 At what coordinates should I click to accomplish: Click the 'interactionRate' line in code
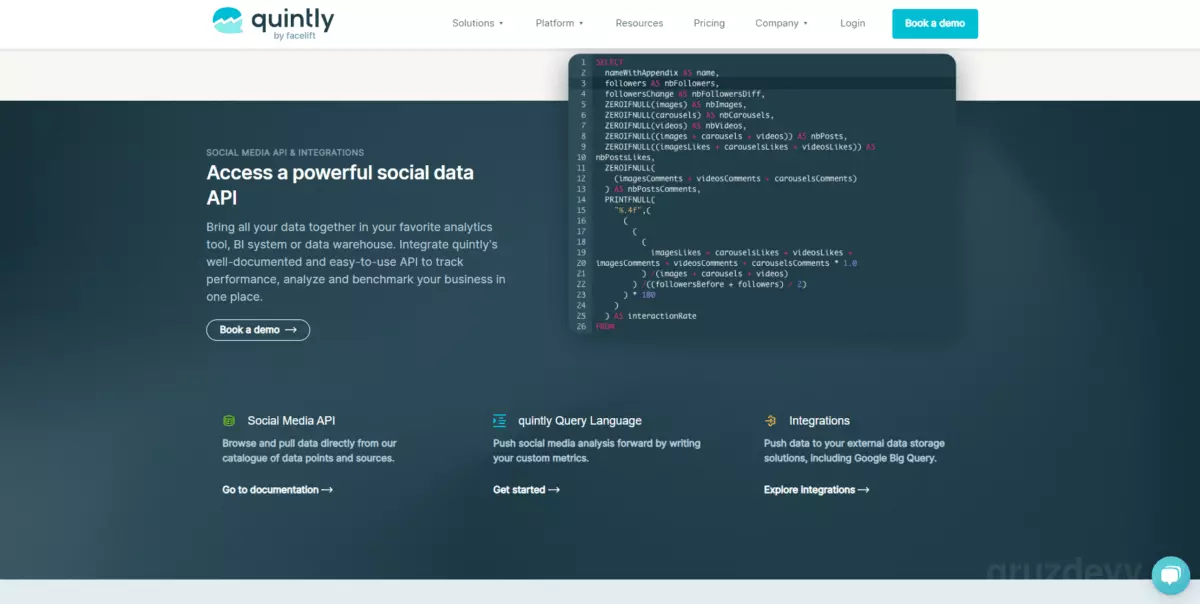click(650, 316)
